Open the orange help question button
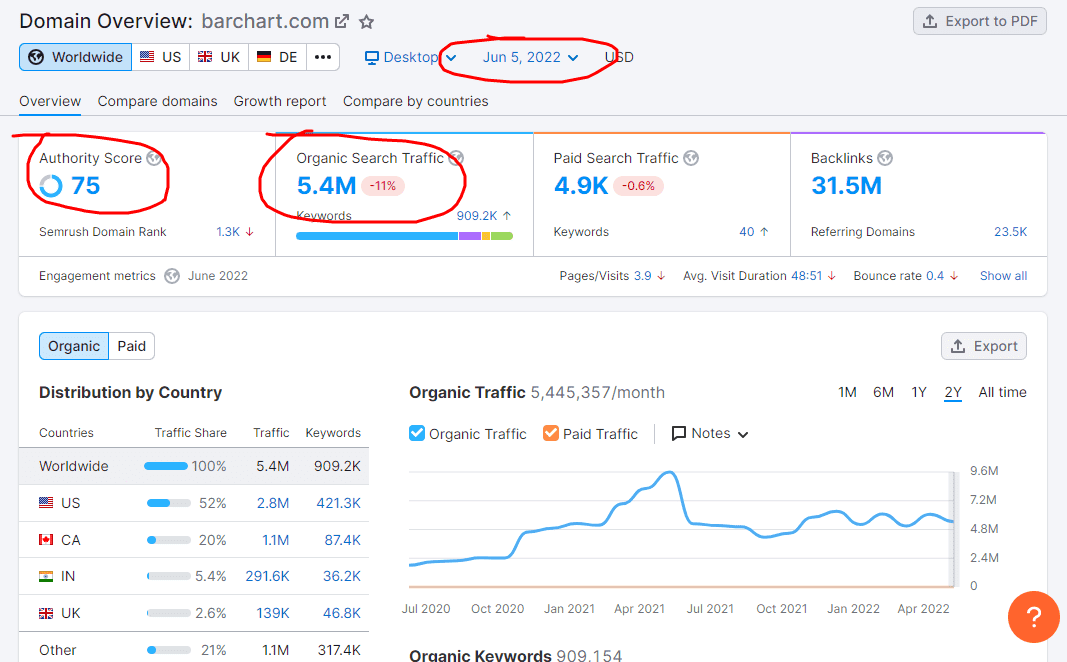The width and height of the screenshot is (1067, 662). [1033, 617]
